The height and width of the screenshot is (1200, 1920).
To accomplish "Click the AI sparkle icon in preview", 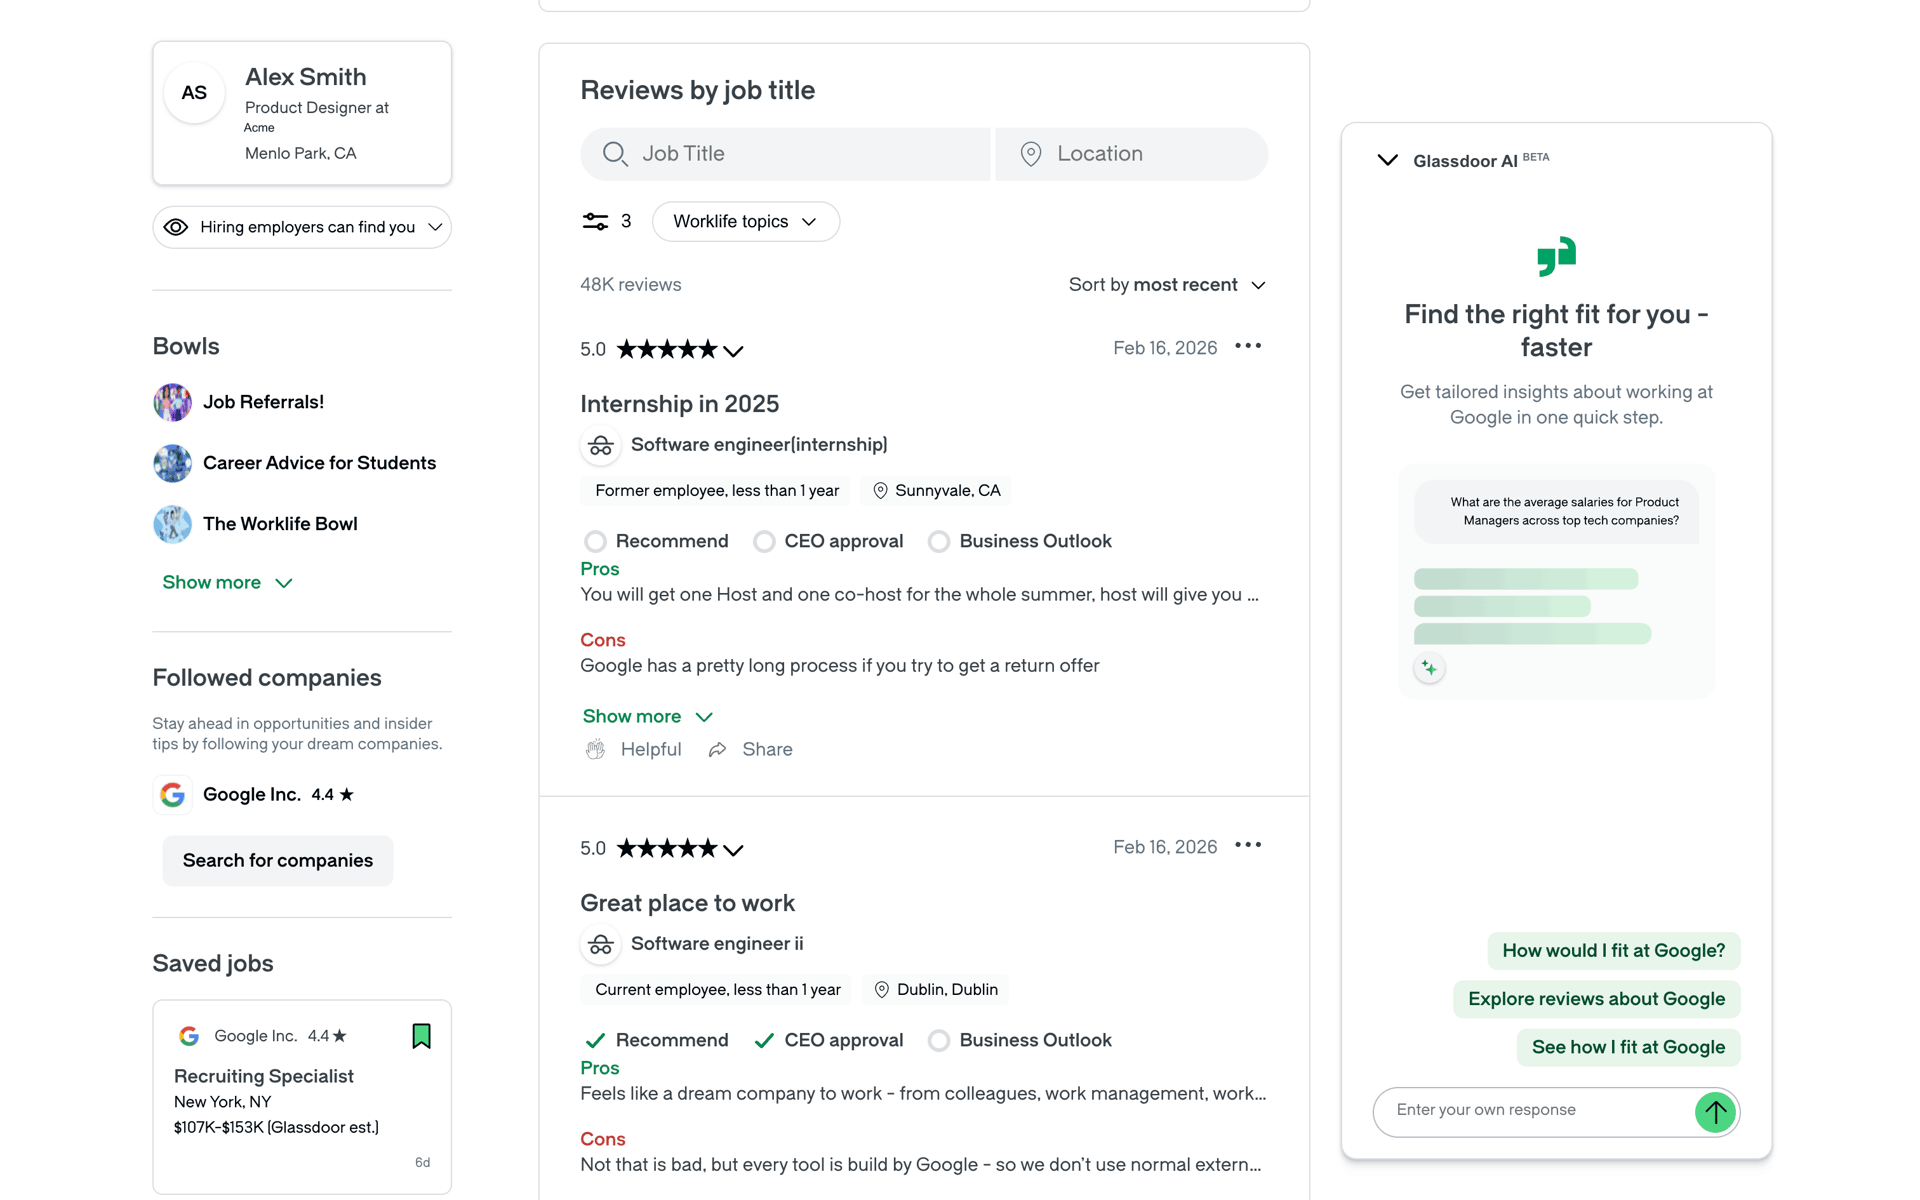I will 1430,668.
